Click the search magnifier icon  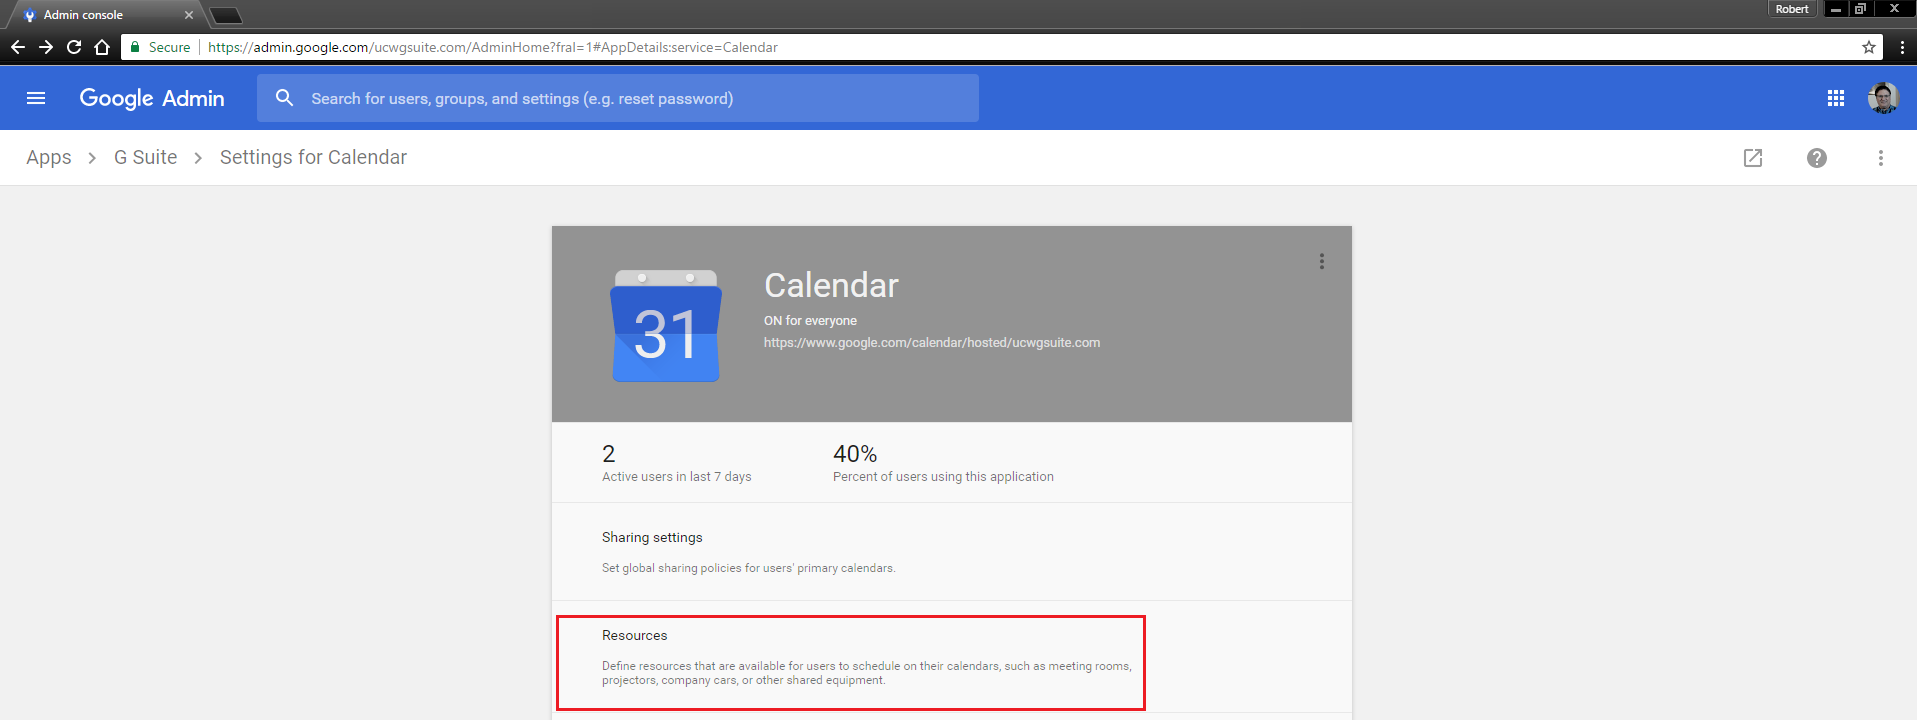tap(284, 98)
